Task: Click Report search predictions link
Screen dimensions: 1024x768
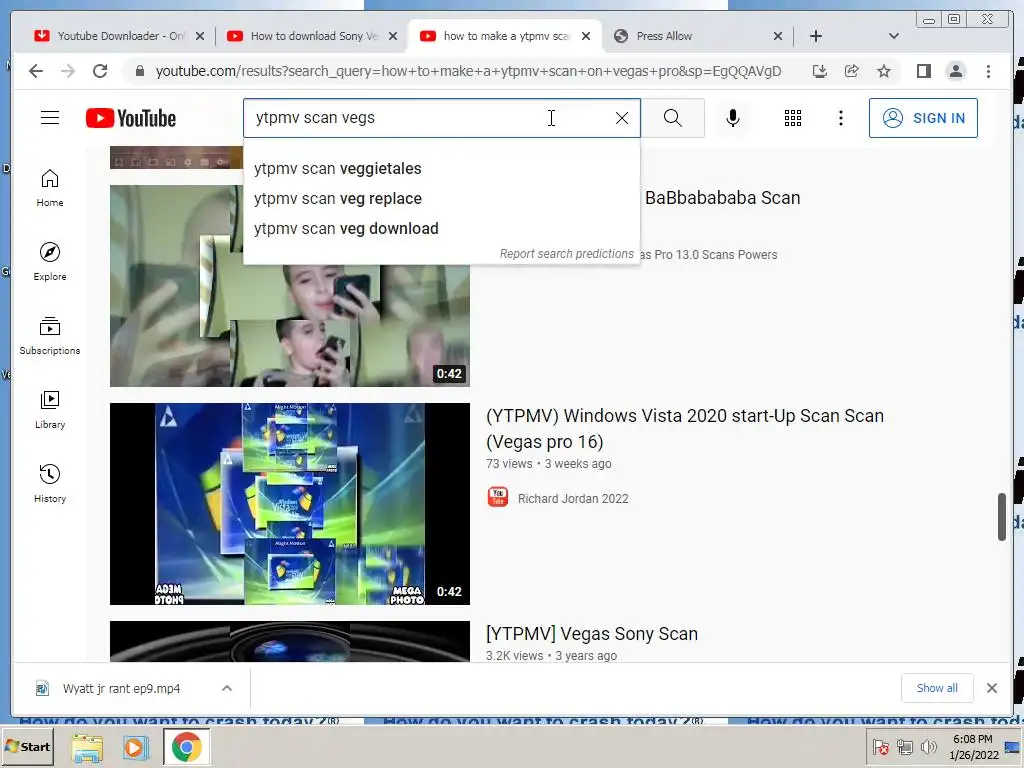Action: pyautogui.click(x=566, y=254)
